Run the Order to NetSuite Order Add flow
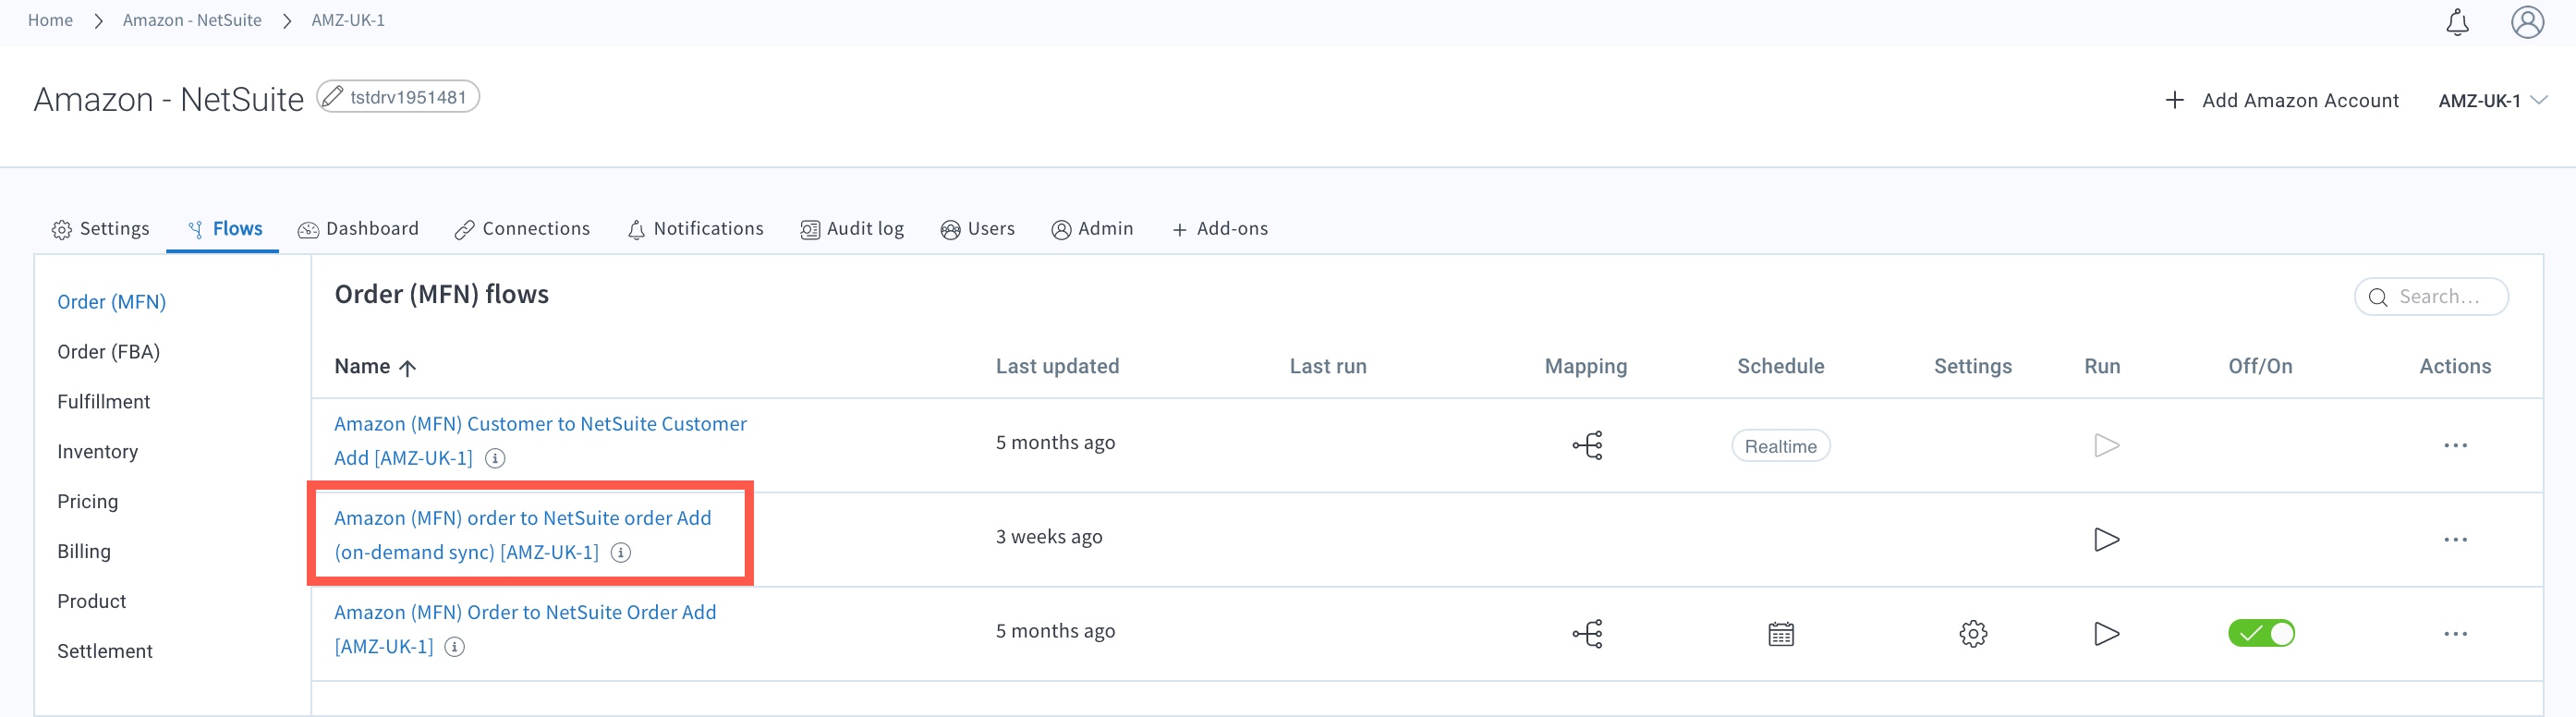Viewport: 2576px width, 717px height. (2106, 634)
